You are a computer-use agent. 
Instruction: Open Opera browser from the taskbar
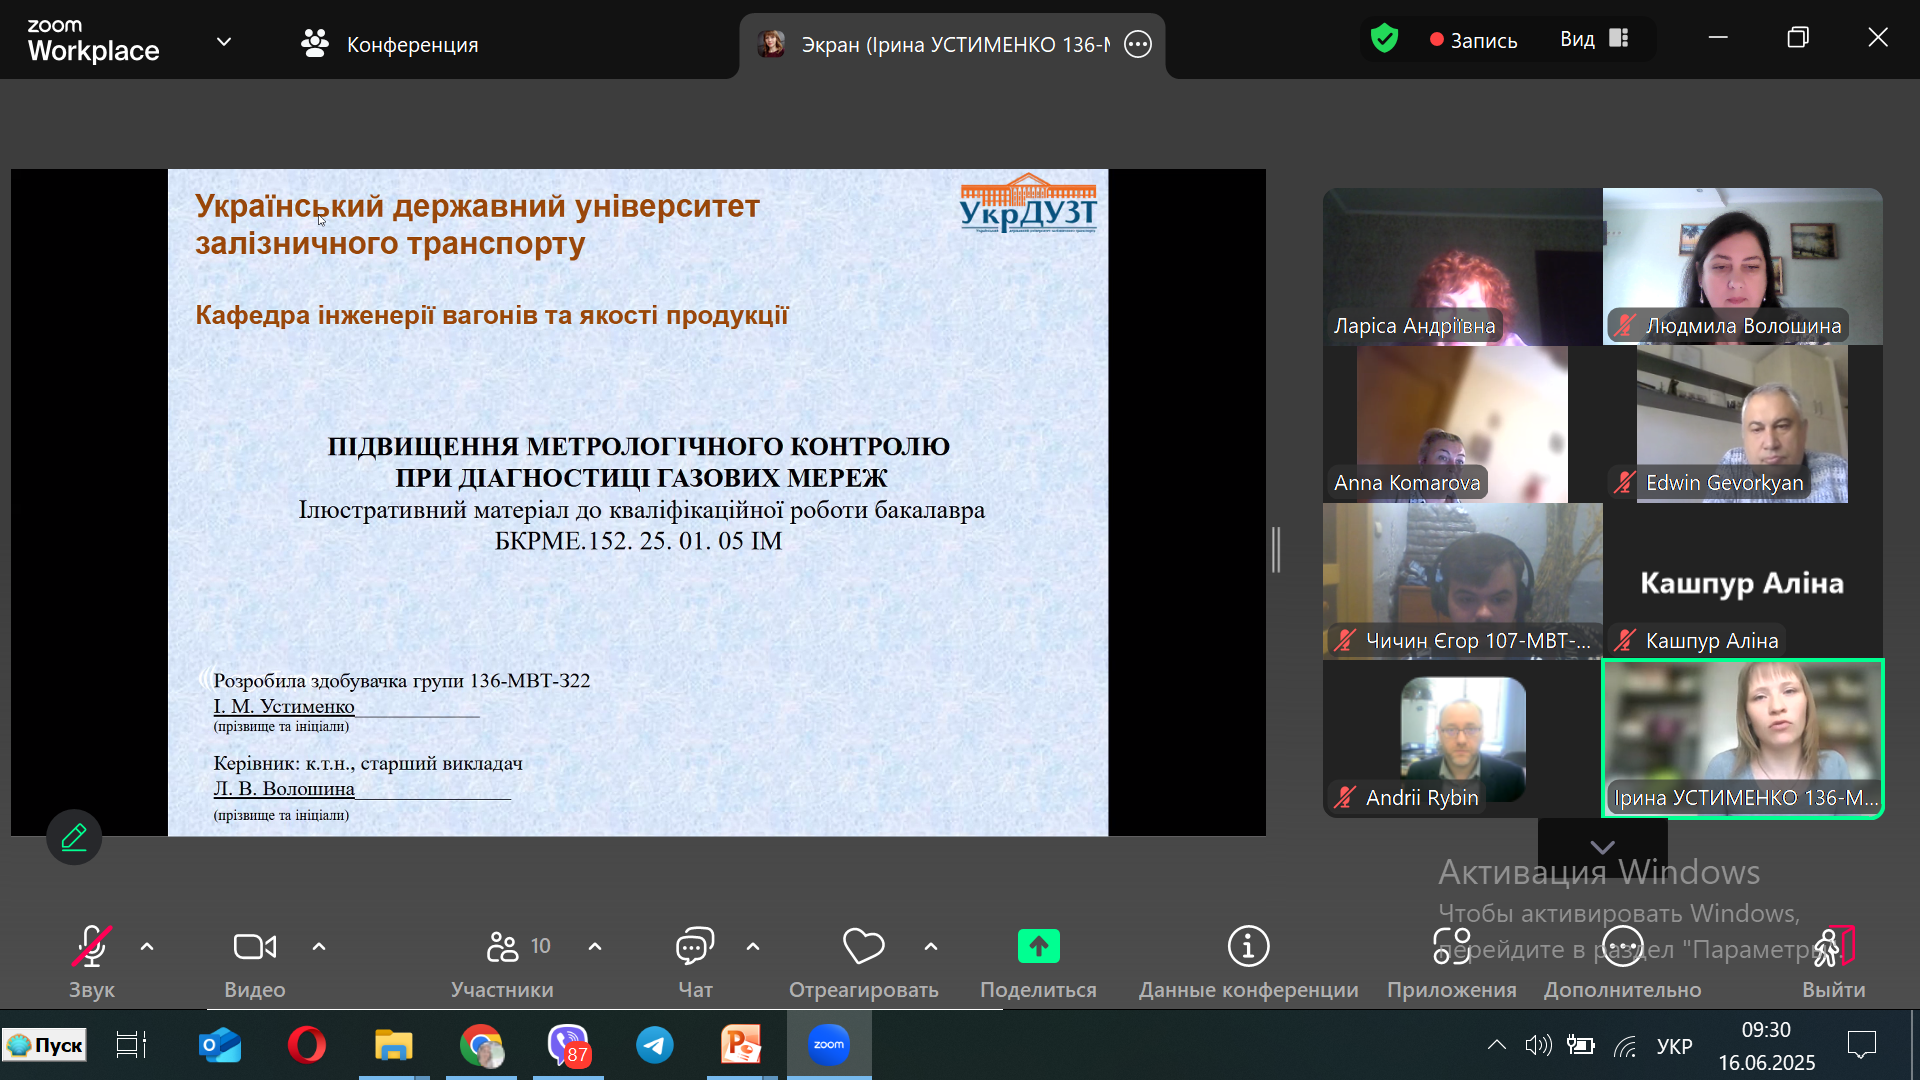pyautogui.click(x=307, y=1045)
